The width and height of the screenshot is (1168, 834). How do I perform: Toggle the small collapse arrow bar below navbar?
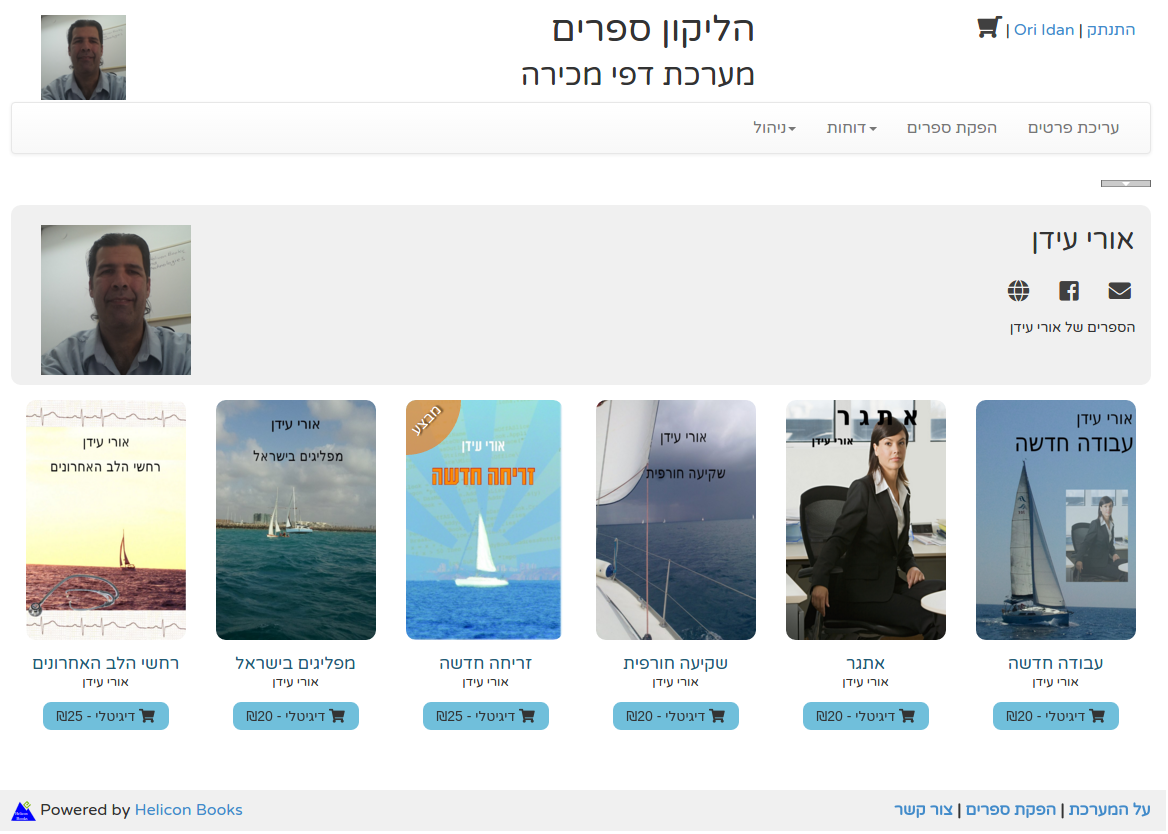pyautogui.click(x=1126, y=183)
